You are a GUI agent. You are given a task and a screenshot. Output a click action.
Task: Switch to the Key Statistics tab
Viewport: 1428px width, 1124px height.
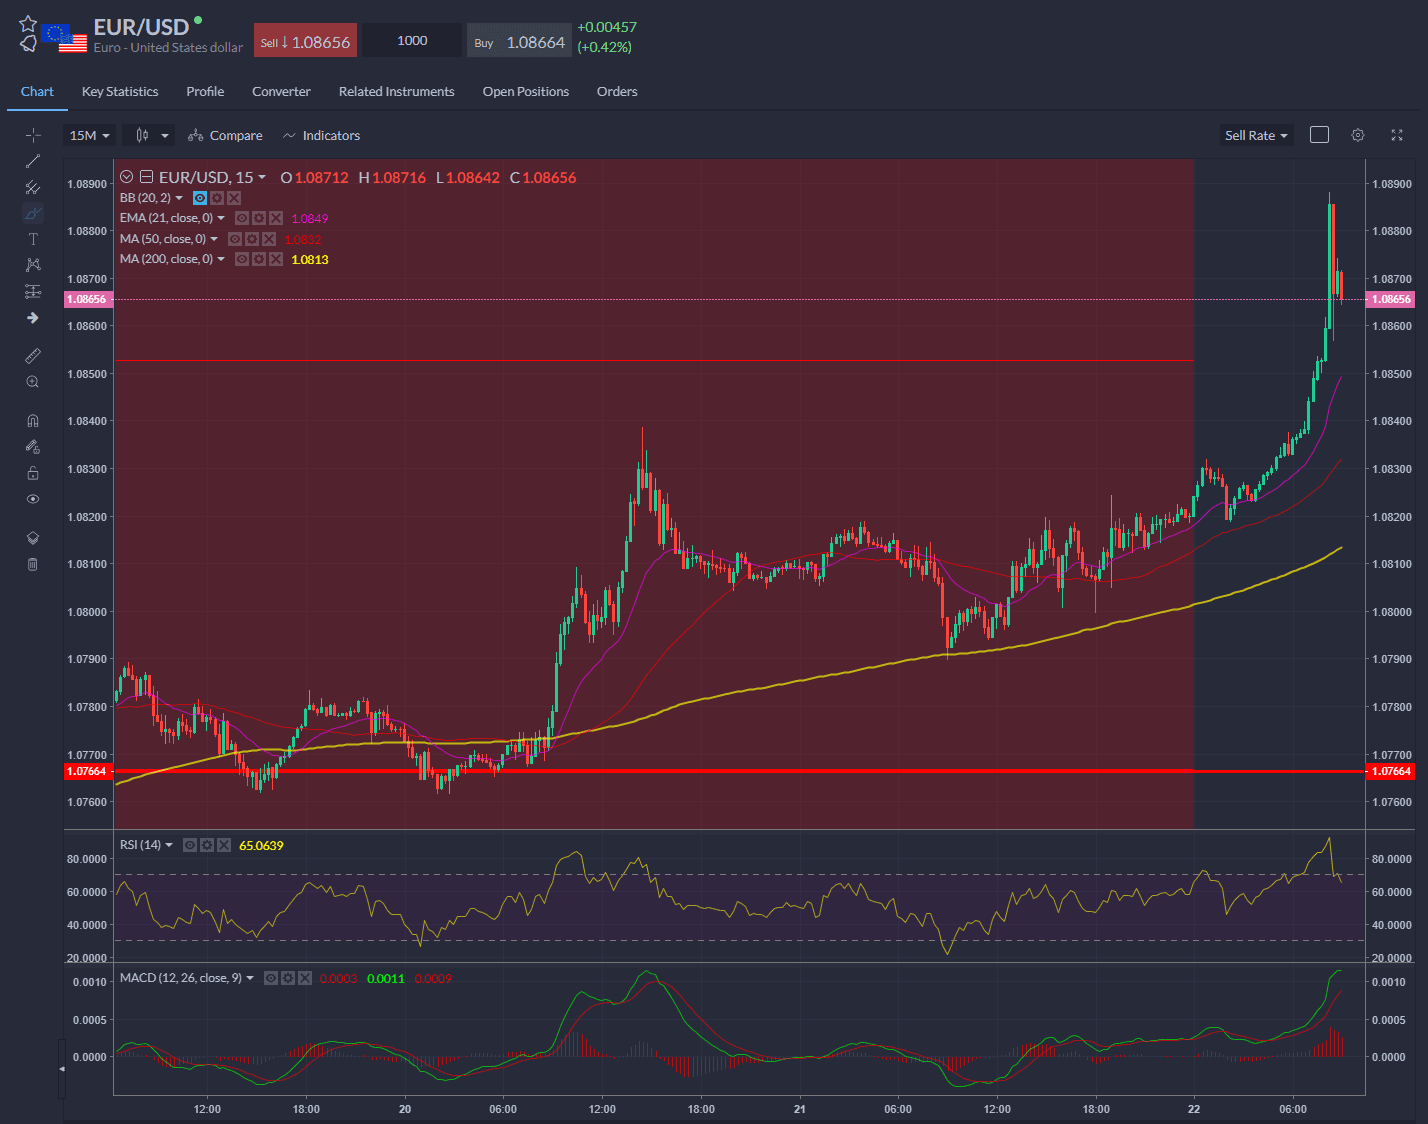pos(120,92)
